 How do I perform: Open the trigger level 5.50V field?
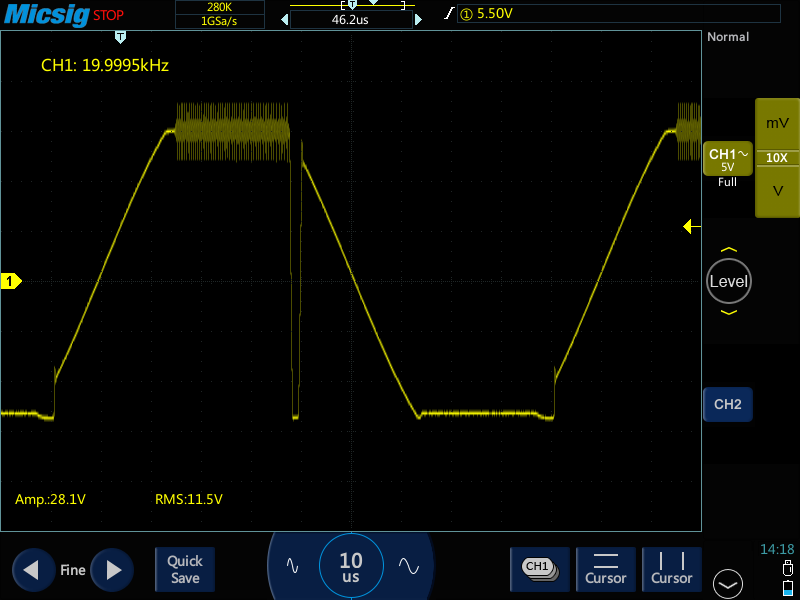pyautogui.click(x=618, y=14)
